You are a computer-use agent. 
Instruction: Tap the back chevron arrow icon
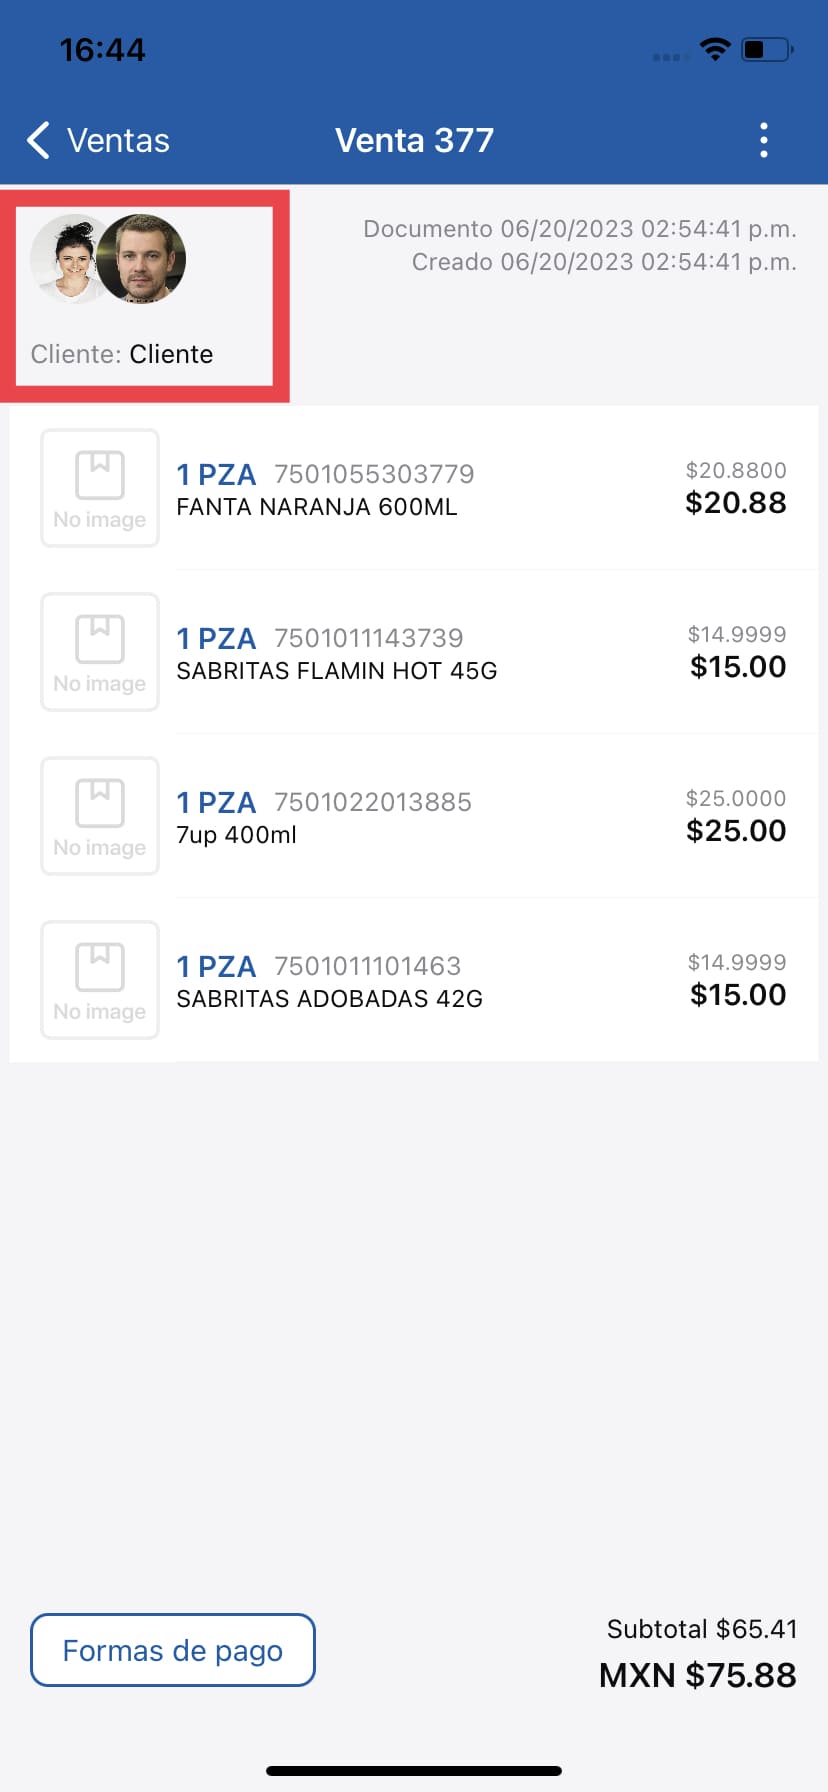click(x=38, y=141)
